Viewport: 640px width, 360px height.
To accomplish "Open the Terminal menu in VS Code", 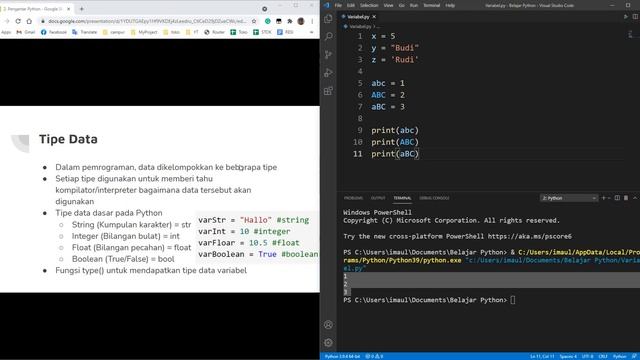I will 431,5.
